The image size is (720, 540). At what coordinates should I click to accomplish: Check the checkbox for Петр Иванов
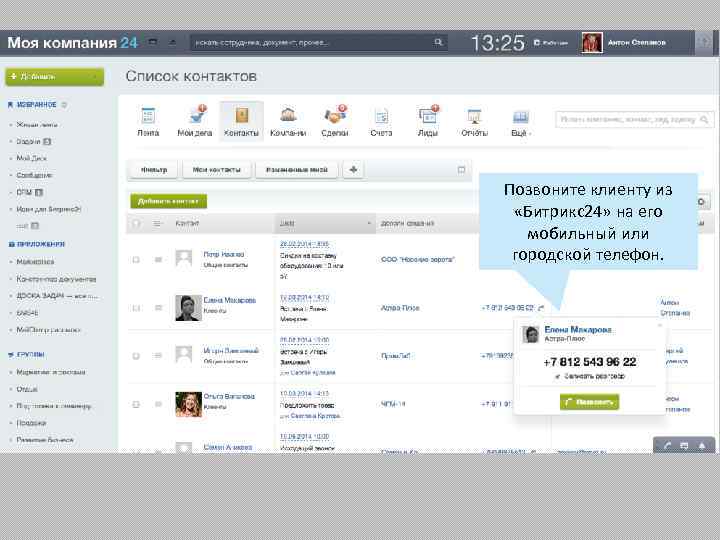pyautogui.click(x=136, y=260)
